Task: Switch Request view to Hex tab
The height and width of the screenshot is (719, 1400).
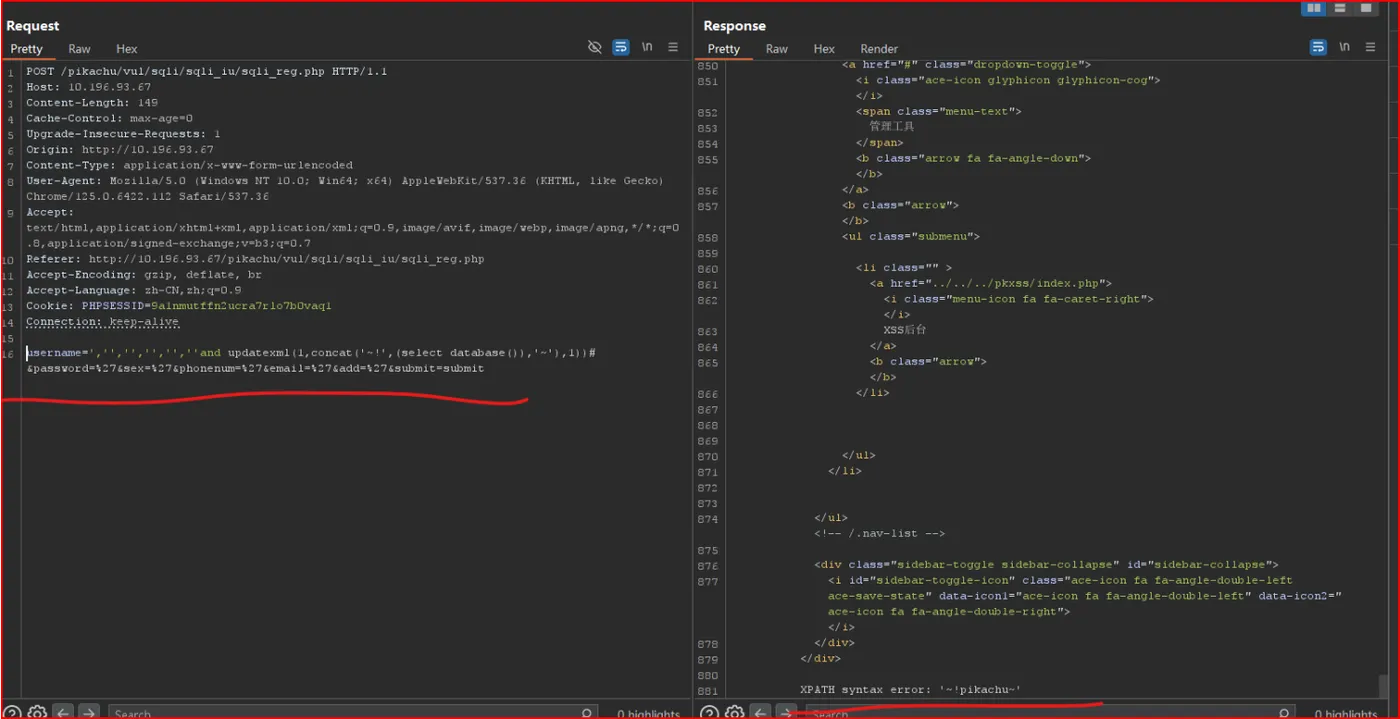Action: (127, 49)
